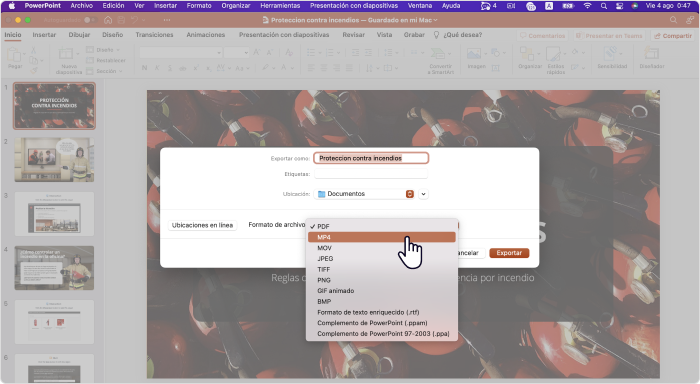700x384 pixels.
Task: Click the Format Painter brush icon
Action: point(33,70)
